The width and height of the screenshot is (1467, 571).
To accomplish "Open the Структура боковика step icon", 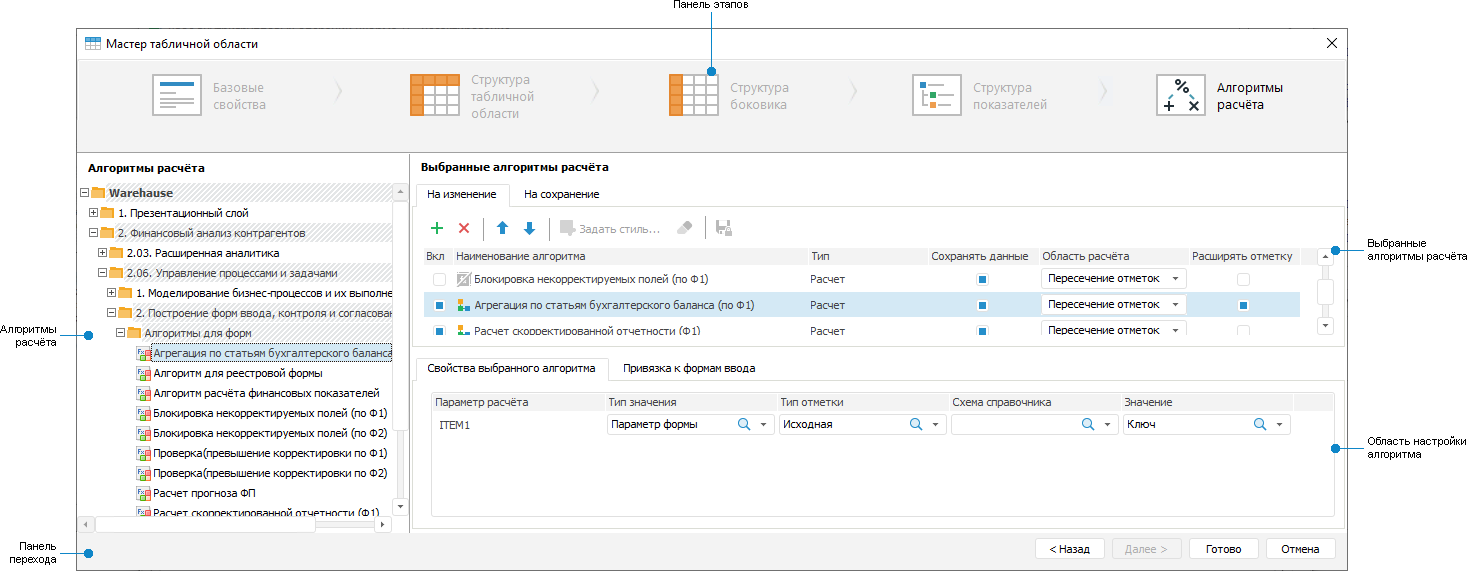I will coord(694,95).
